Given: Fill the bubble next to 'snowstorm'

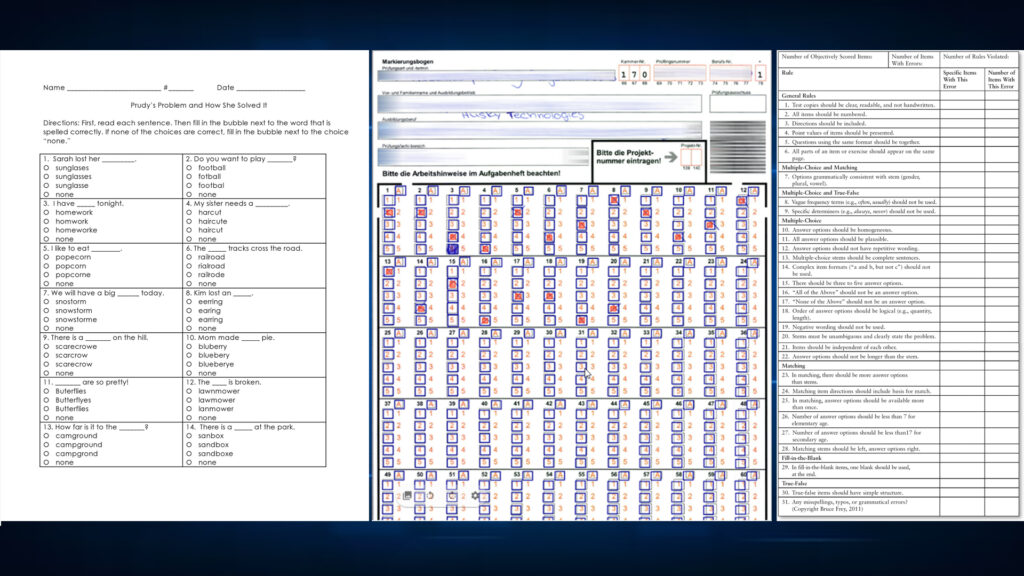Looking at the screenshot, I should 46,311.
